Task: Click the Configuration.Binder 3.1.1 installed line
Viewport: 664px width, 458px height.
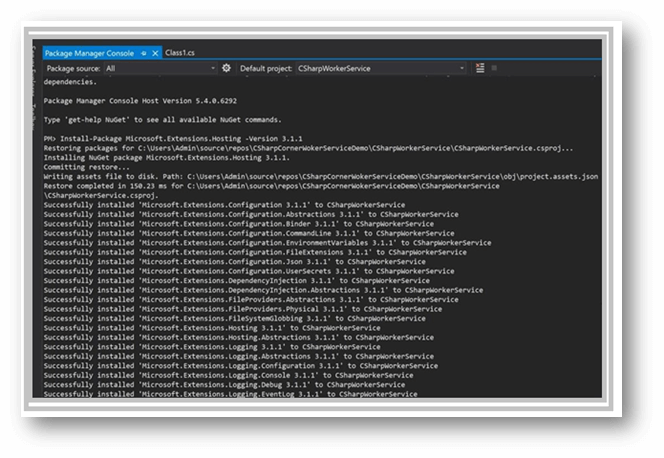Action: coord(238,224)
